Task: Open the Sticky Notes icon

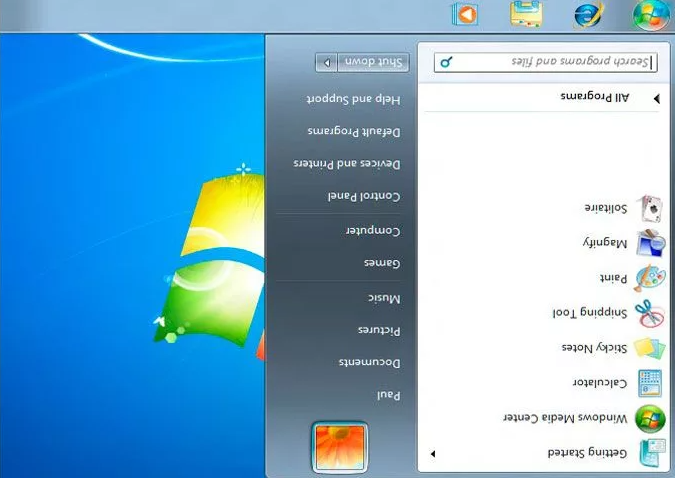Action: pos(650,348)
